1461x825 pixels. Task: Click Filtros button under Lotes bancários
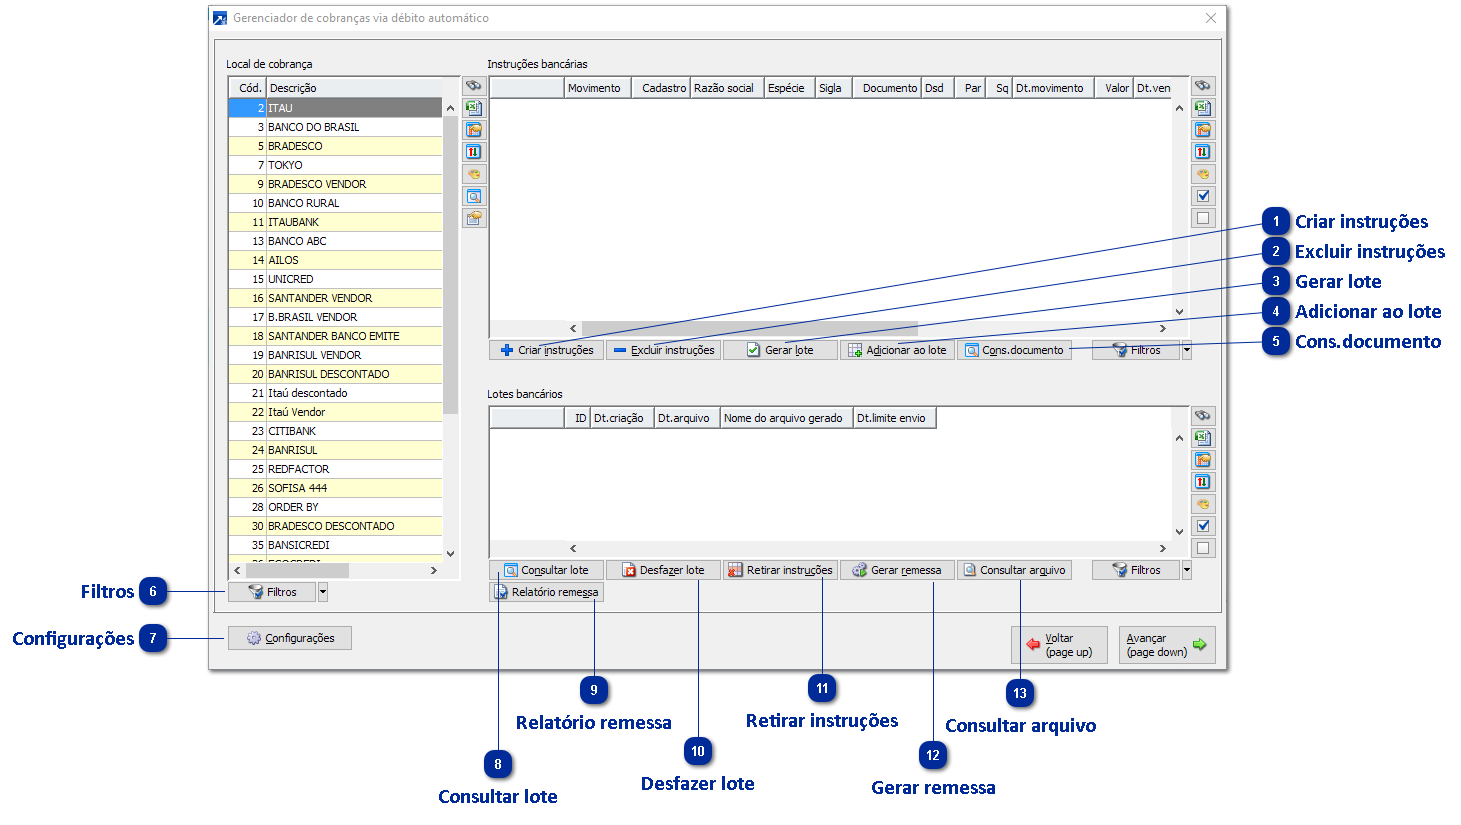pyautogui.click(x=1136, y=570)
